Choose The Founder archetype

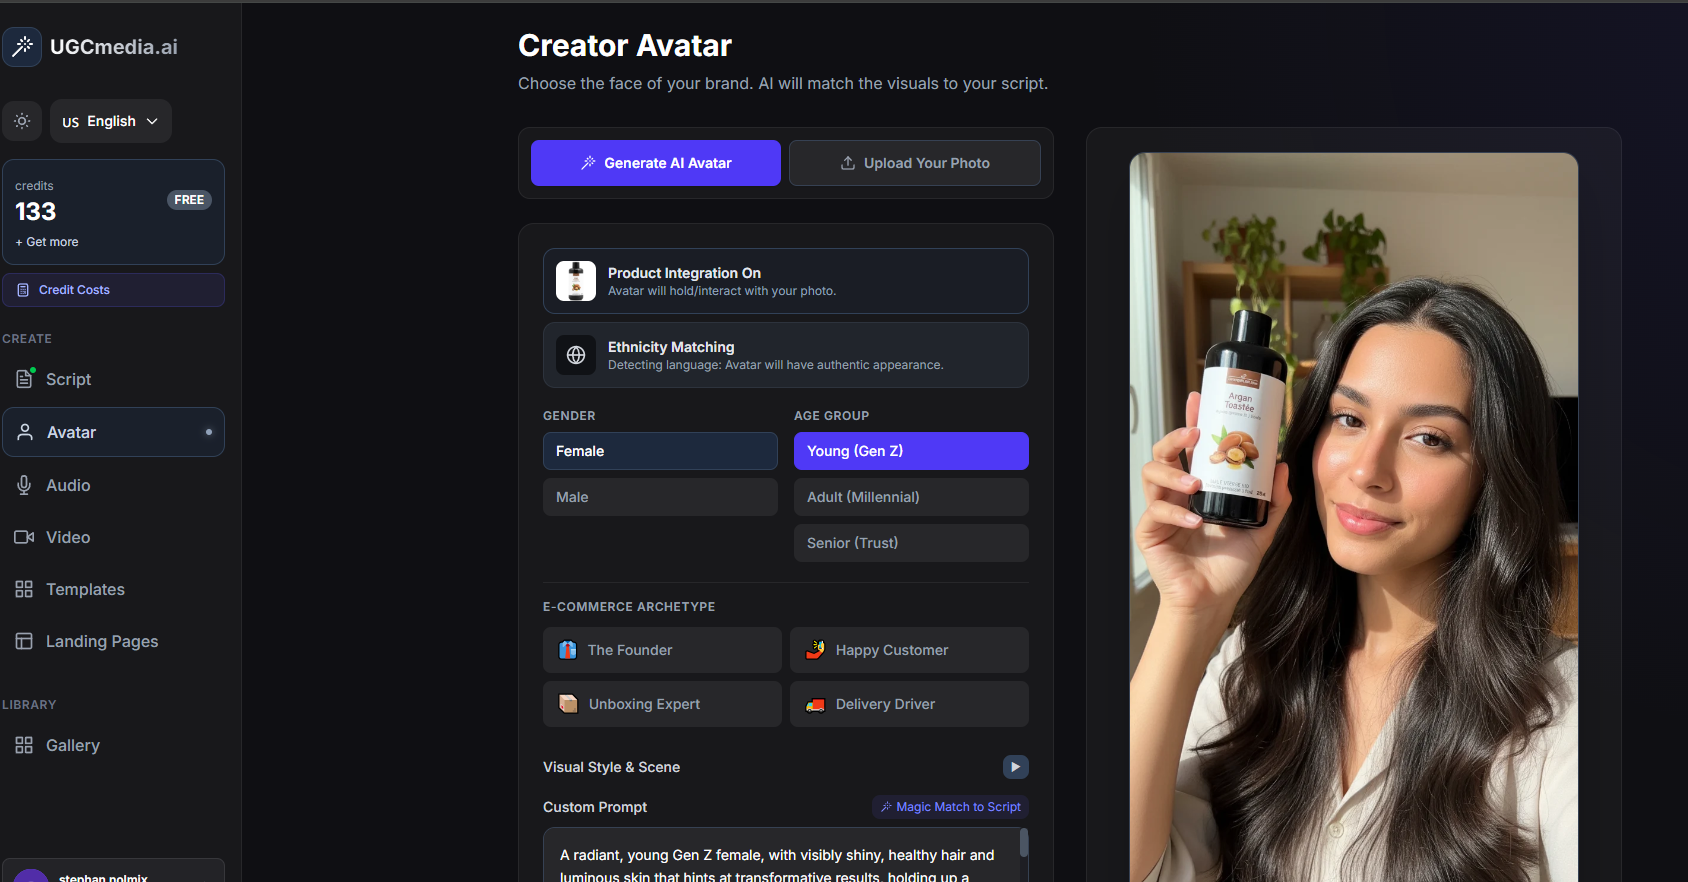[x=662, y=650]
